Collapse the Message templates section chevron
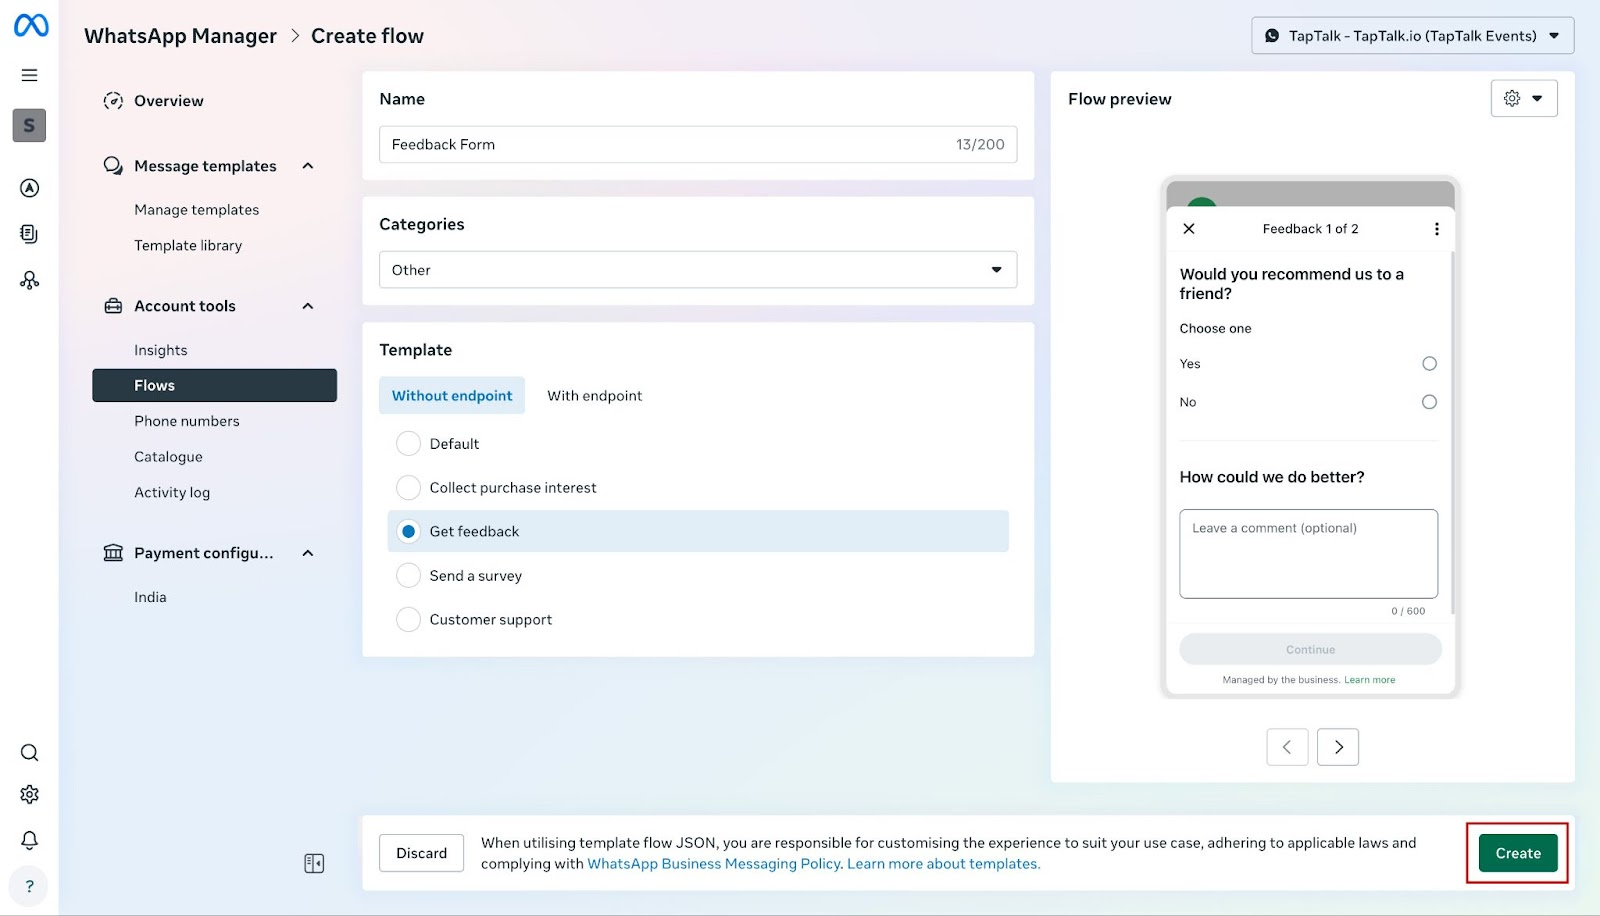Viewport: 1600px width, 916px height. pyautogui.click(x=308, y=166)
